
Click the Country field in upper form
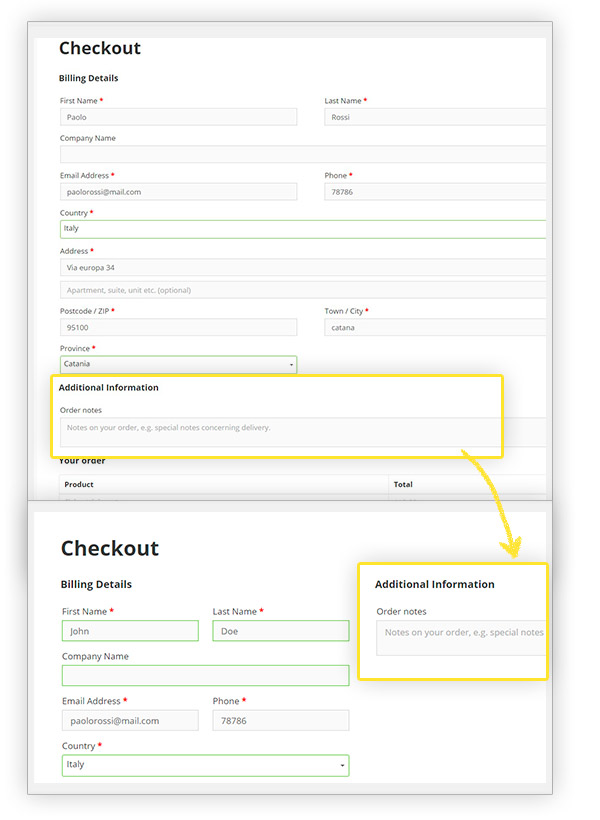point(300,229)
